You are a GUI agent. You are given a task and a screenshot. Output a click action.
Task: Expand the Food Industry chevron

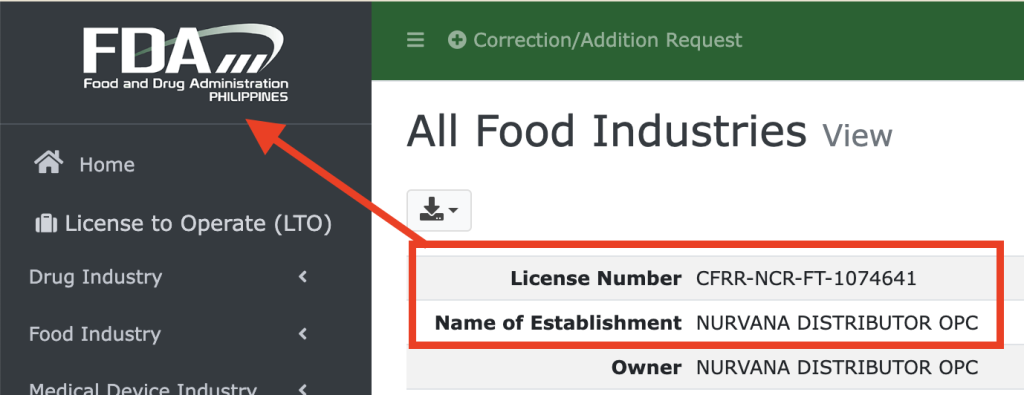(302, 334)
